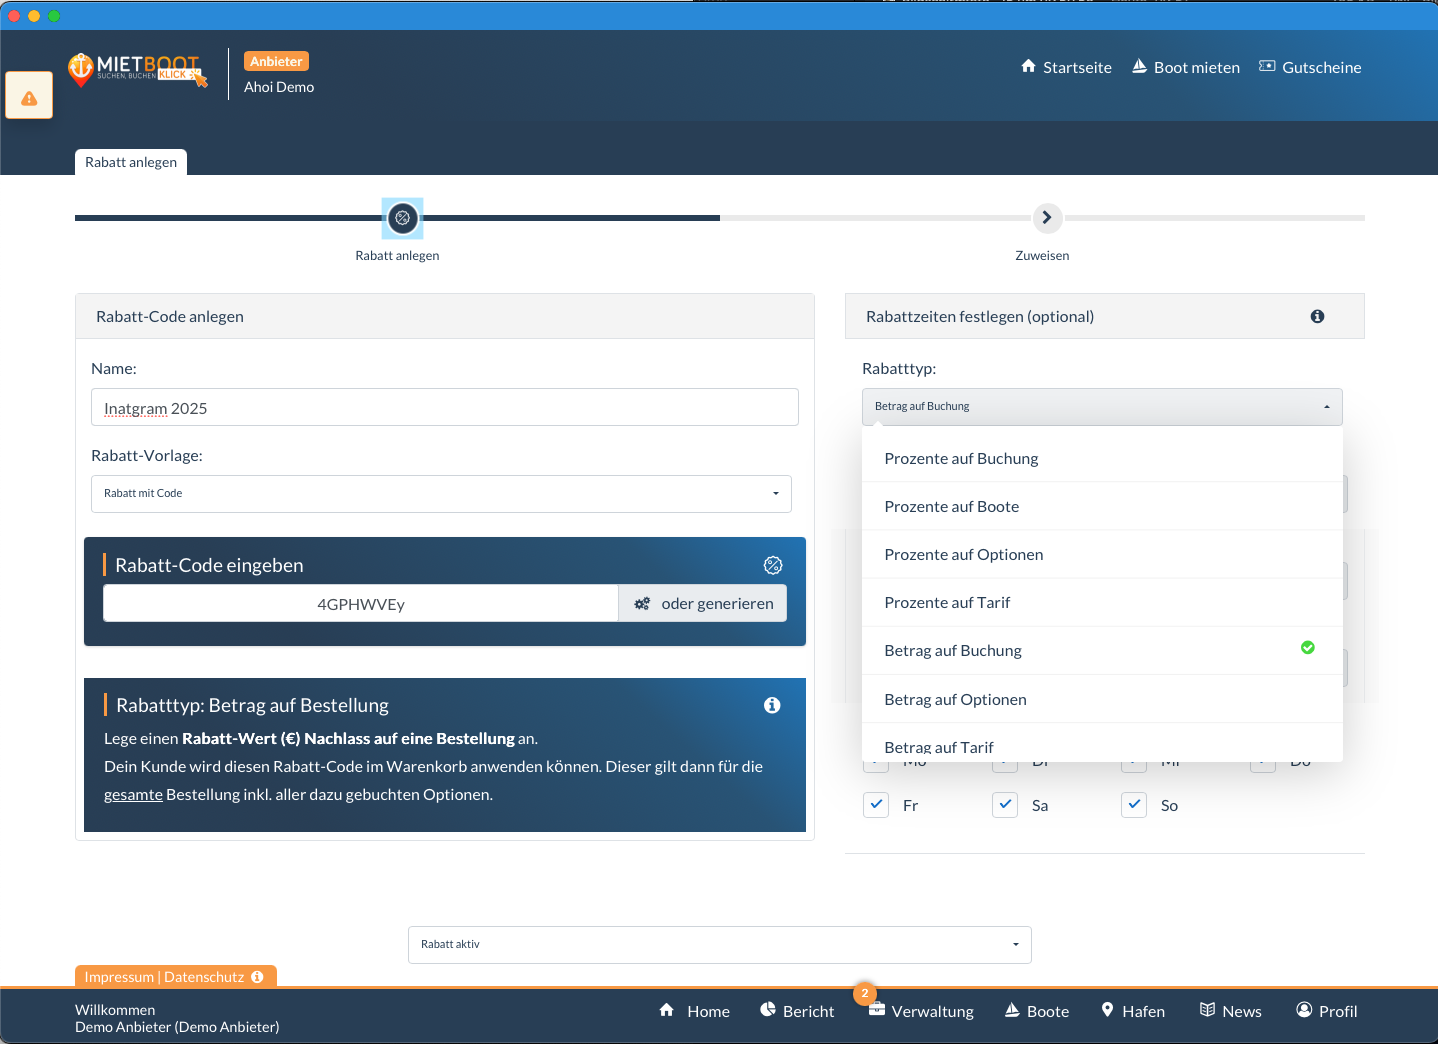Click the orange warning alert icon

[29, 97]
